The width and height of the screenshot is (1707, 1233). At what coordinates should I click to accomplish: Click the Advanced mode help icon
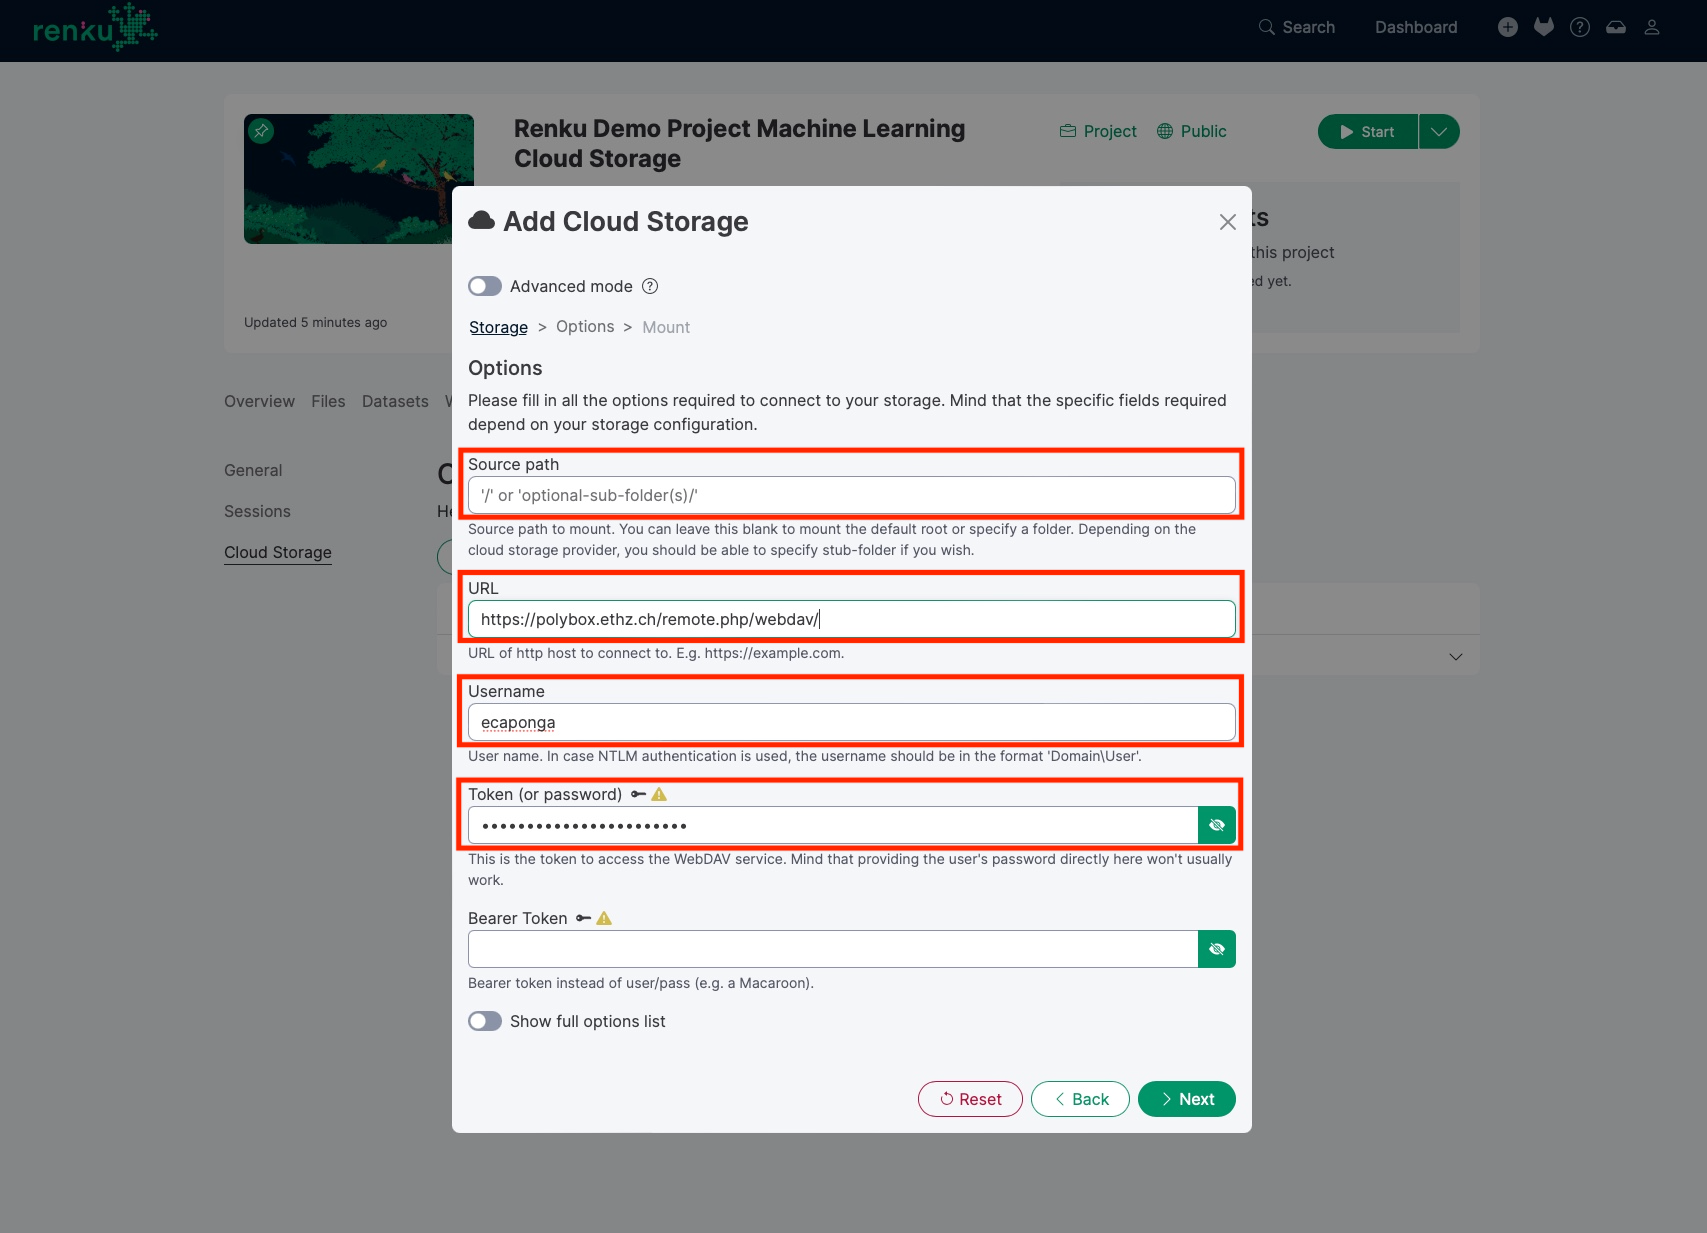point(650,286)
